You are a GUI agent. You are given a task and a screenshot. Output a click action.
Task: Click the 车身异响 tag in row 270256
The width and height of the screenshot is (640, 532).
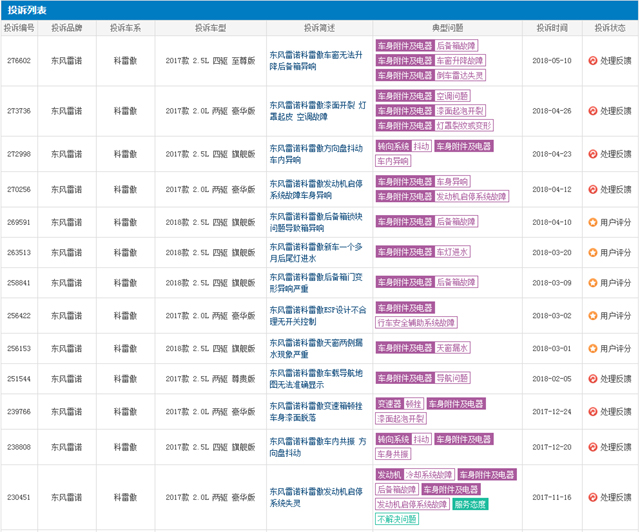pos(452,181)
